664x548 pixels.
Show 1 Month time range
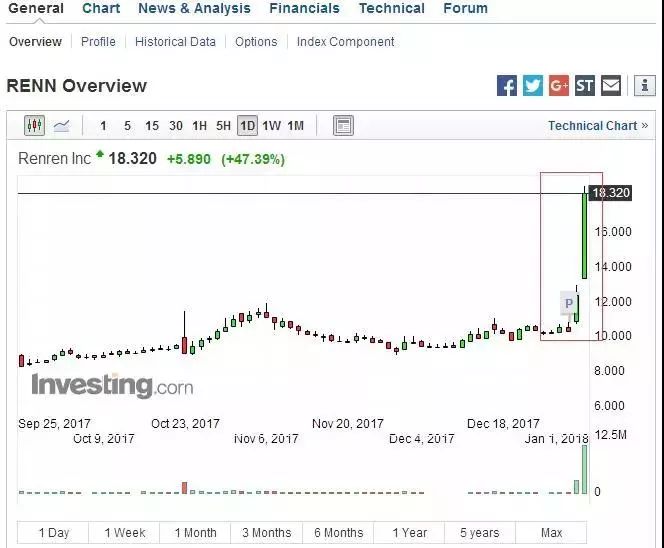click(x=196, y=533)
